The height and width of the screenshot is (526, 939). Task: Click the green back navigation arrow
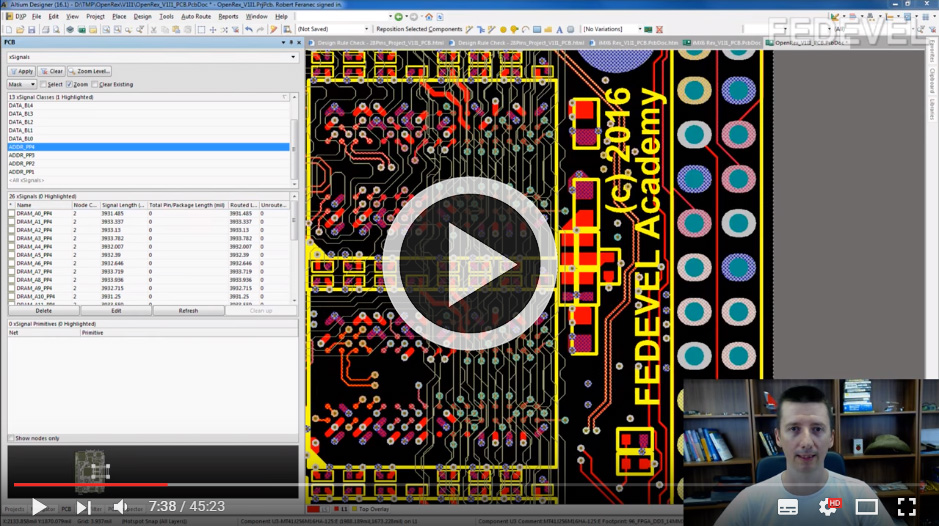tap(398, 17)
